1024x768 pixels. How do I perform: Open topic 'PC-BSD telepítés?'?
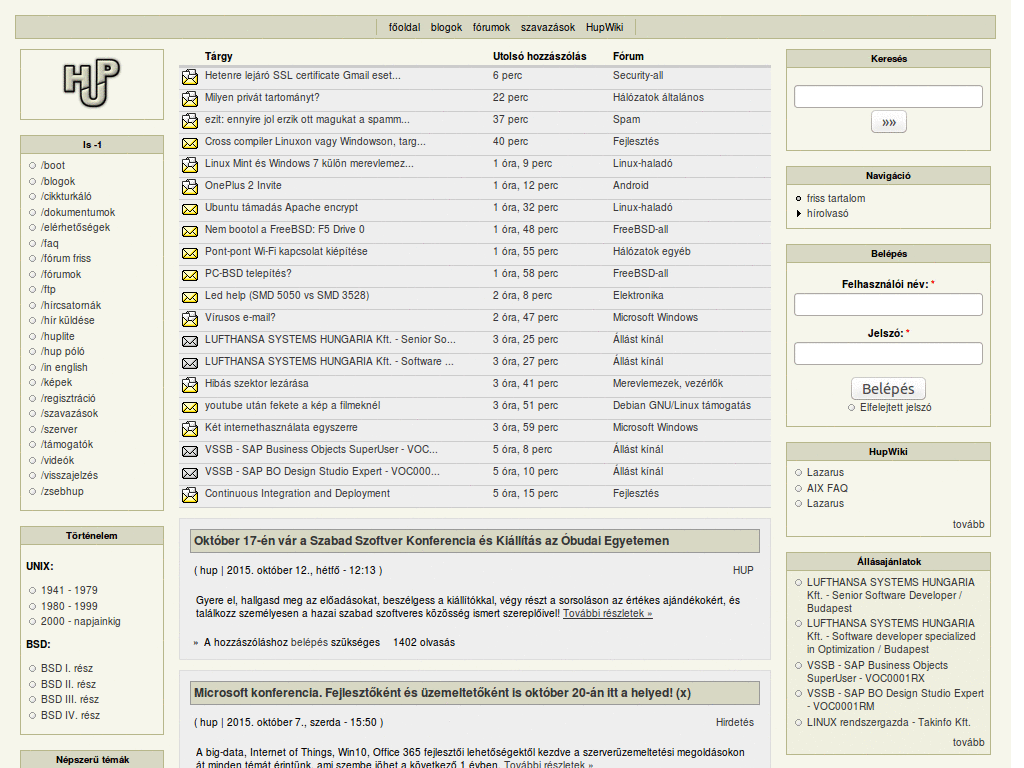248,273
